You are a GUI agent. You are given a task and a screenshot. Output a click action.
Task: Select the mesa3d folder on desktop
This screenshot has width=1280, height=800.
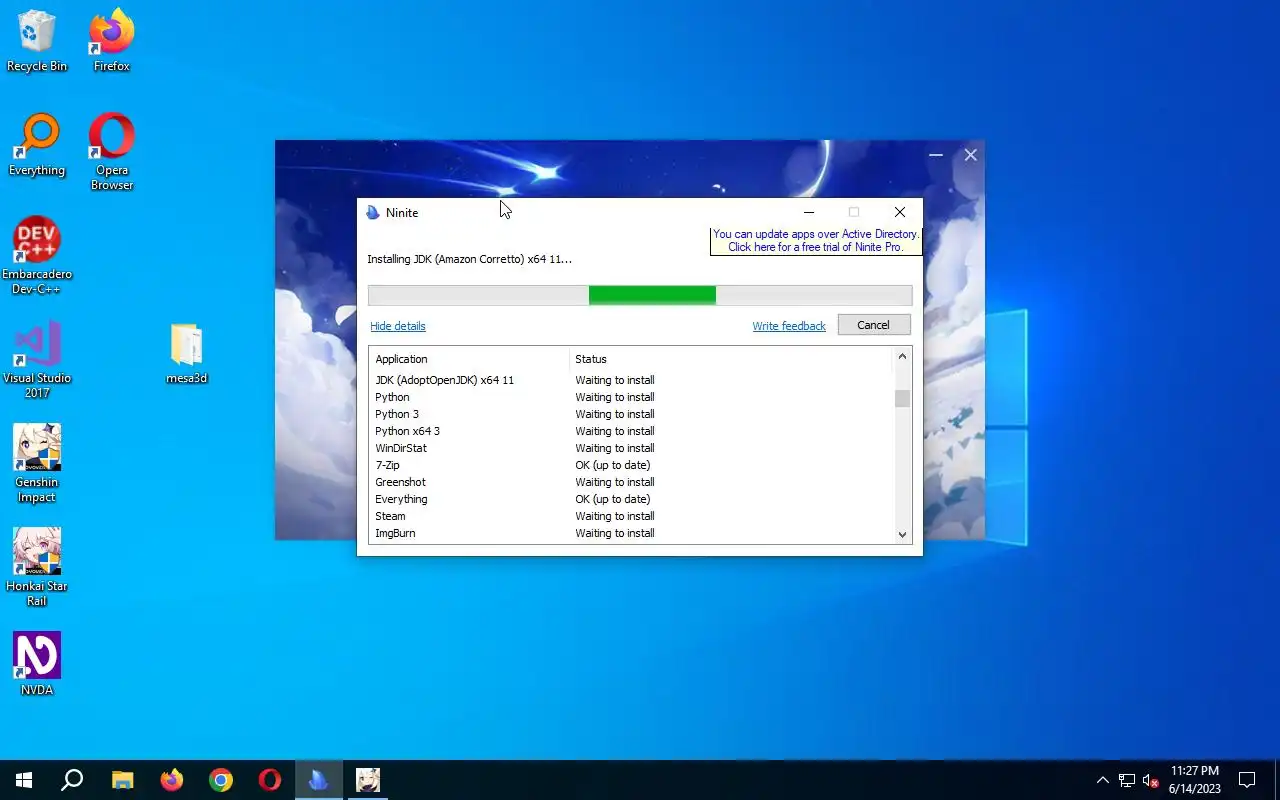click(x=187, y=354)
